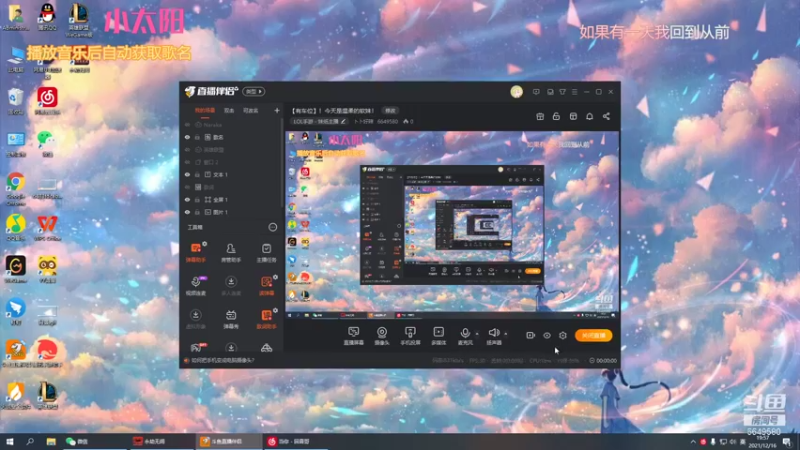Click the Windows Start button
The height and width of the screenshot is (450, 800).
[x=9, y=441]
